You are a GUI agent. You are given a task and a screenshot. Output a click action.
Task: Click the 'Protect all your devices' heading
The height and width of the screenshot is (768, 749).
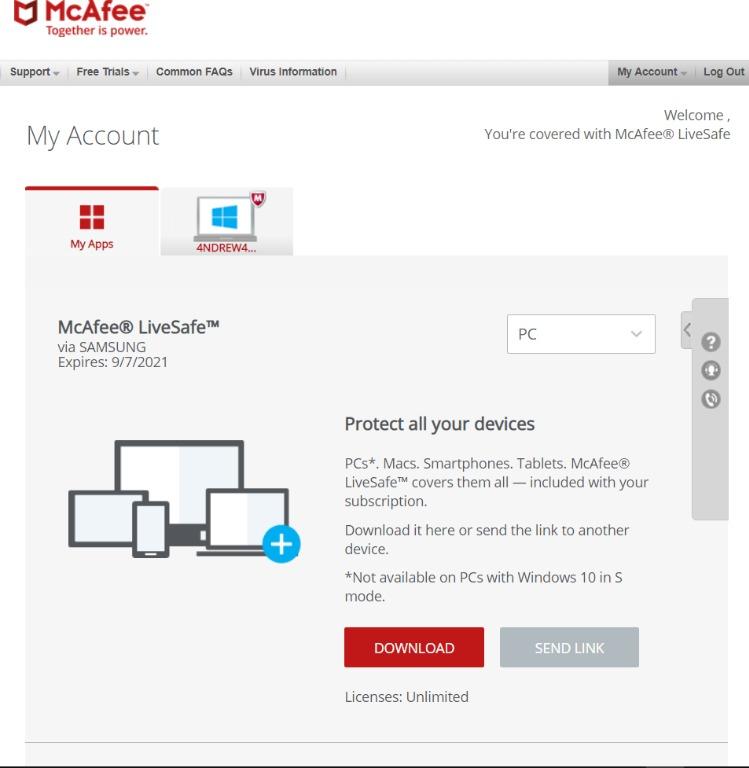pos(439,424)
